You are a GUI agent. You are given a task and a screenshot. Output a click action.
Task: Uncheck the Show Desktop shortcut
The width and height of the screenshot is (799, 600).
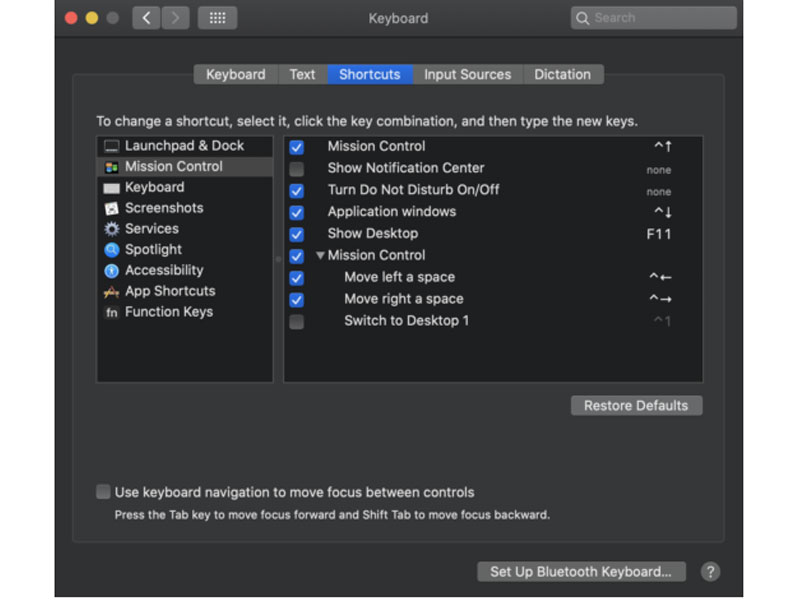pos(297,234)
